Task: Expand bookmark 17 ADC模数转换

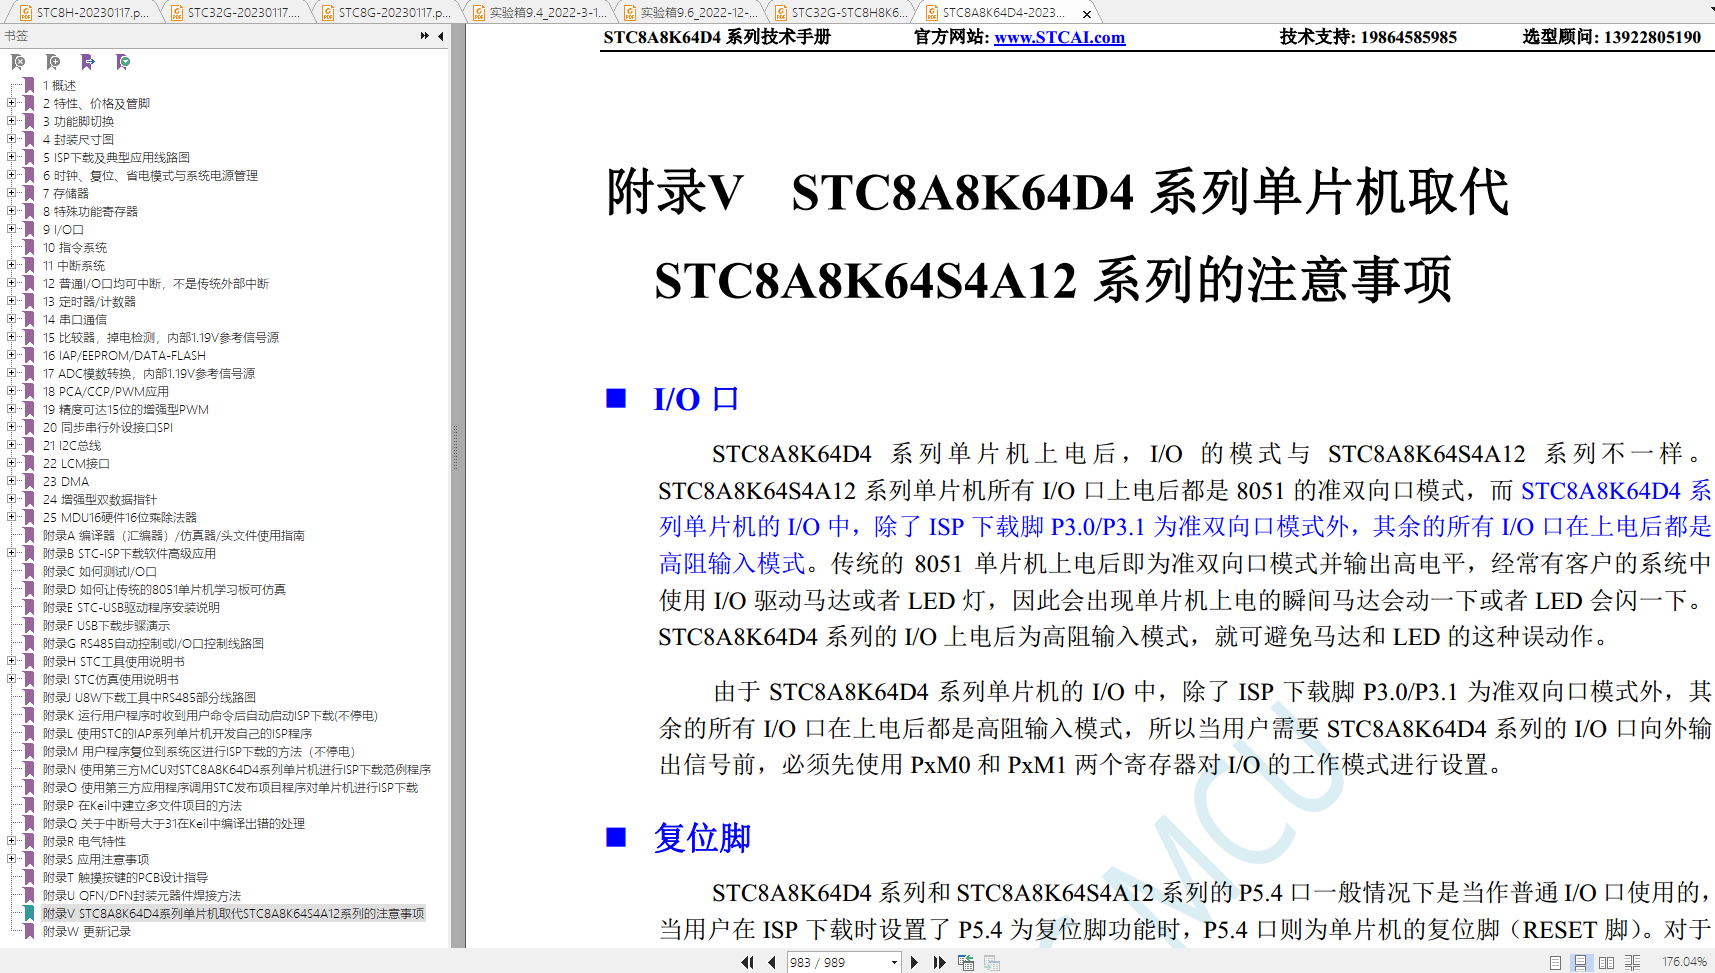Action: tap(11, 373)
